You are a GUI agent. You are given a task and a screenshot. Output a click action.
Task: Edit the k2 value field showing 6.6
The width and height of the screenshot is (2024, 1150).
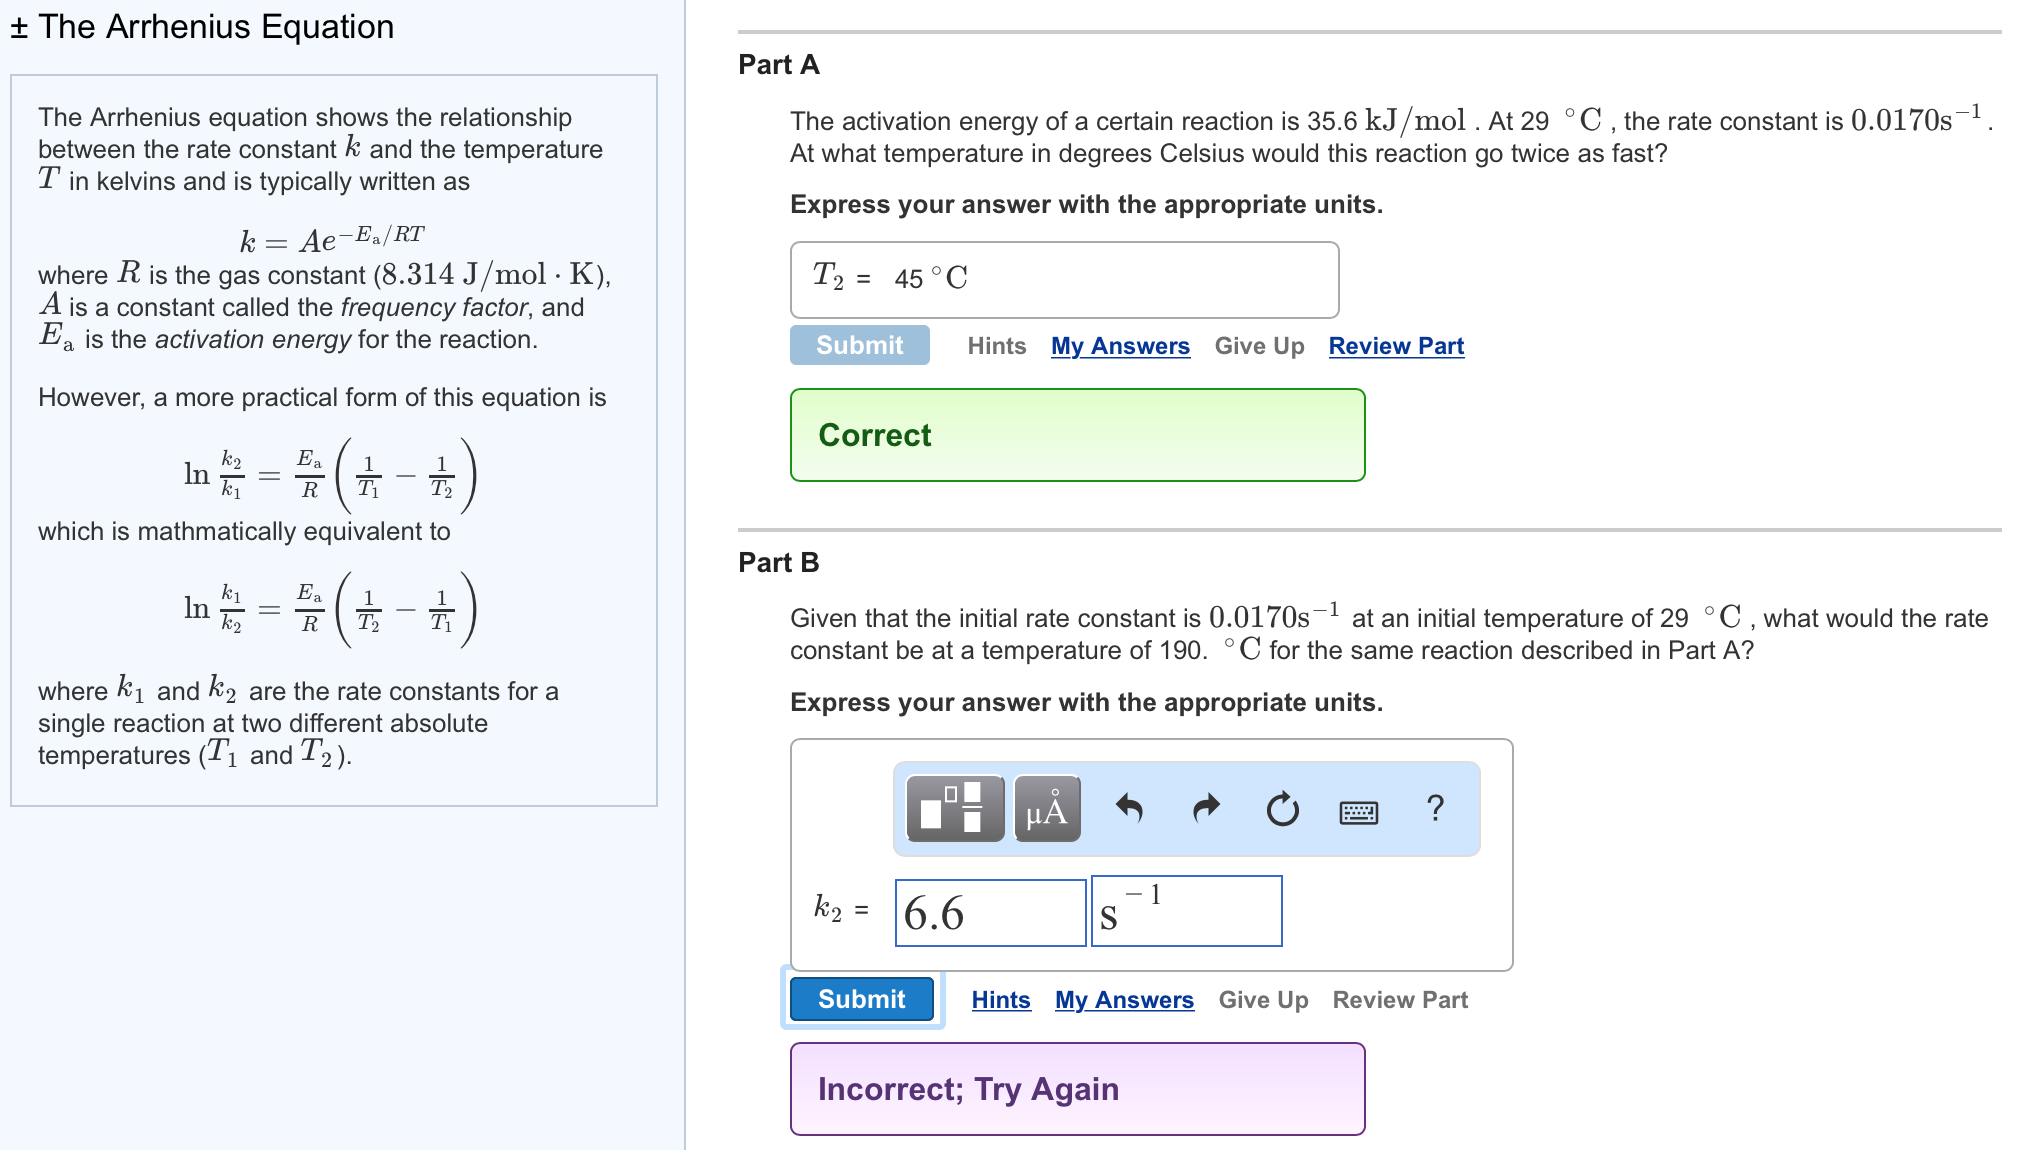click(990, 910)
